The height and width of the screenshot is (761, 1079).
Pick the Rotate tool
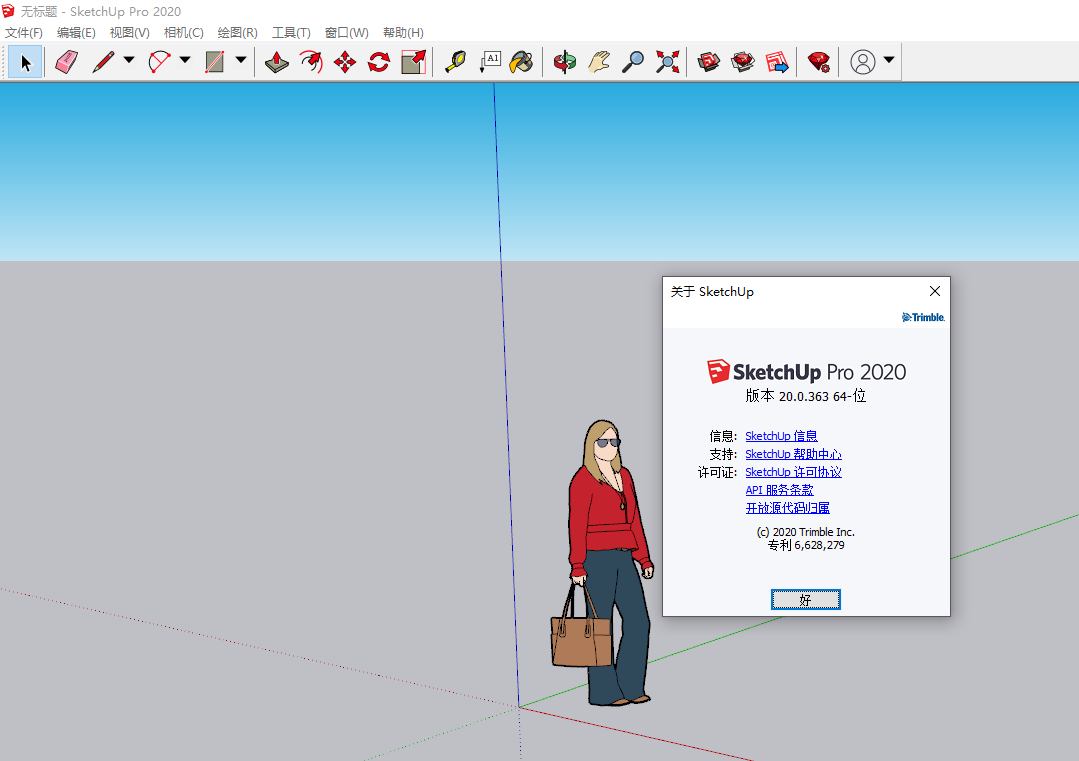[379, 62]
